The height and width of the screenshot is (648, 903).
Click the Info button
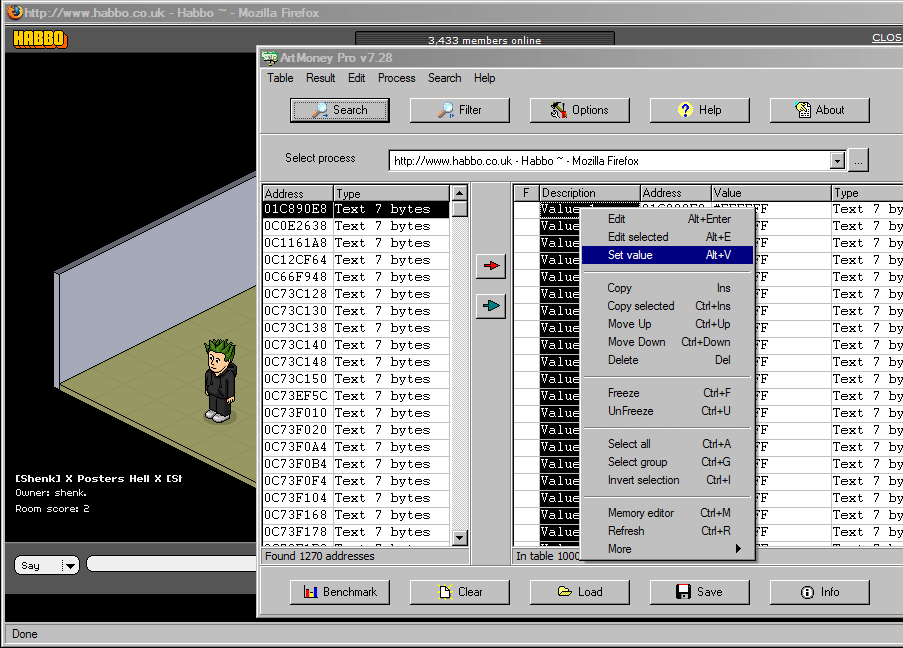click(819, 592)
